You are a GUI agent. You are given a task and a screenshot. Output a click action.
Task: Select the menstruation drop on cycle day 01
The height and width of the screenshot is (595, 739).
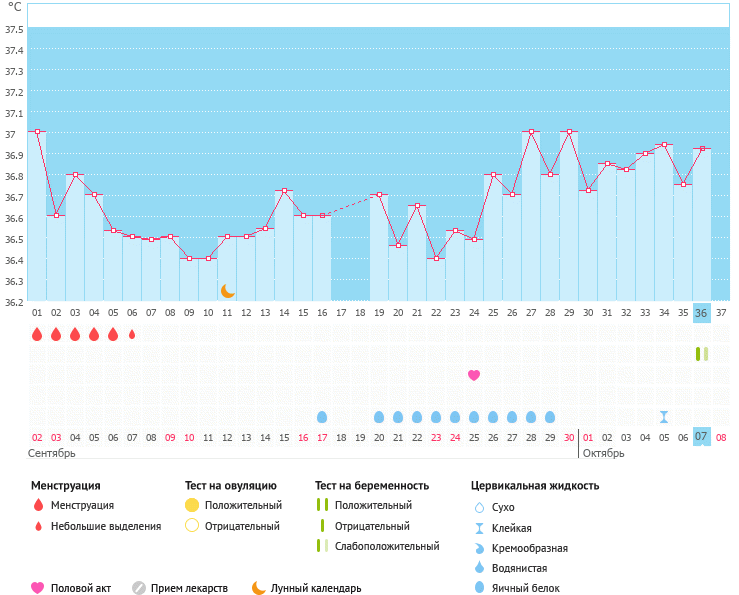pyautogui.click(x=37, y=334)
